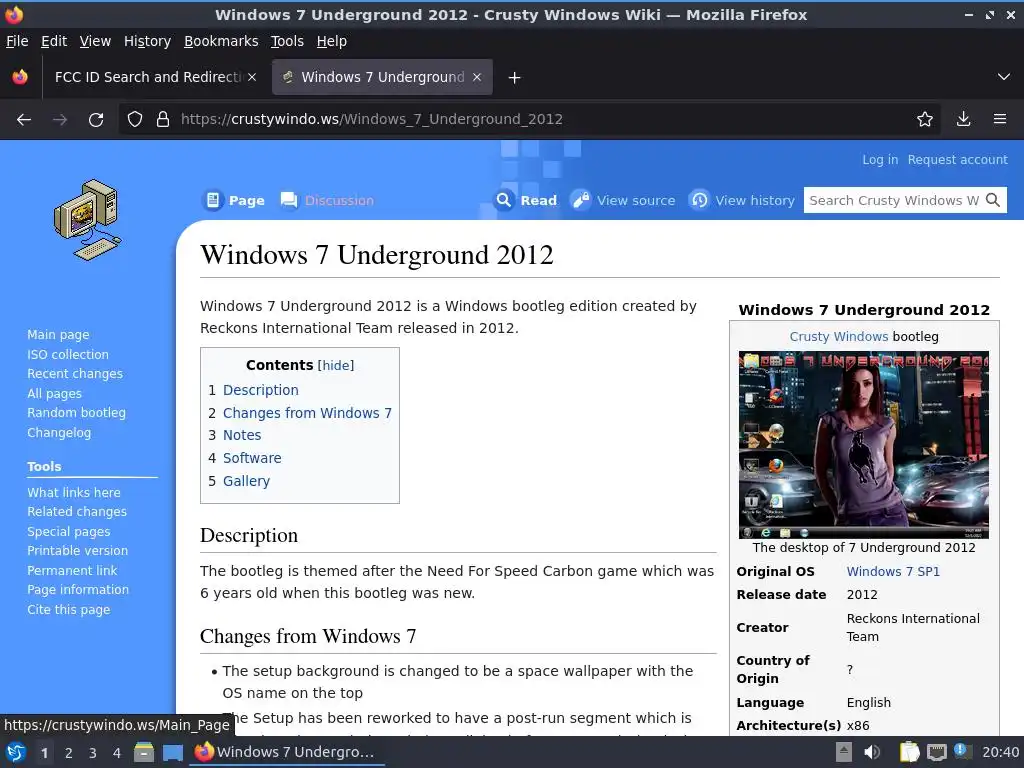Reload the page with the refresh icon
This screenshot has width=1024, height=768.
click(x=96, y=120)
